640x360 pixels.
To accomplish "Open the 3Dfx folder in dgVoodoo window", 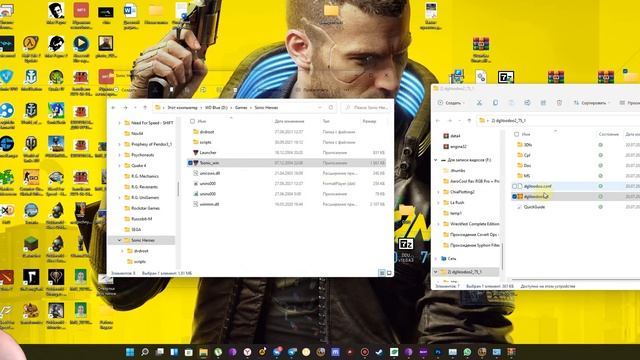I will coord(528,145).
